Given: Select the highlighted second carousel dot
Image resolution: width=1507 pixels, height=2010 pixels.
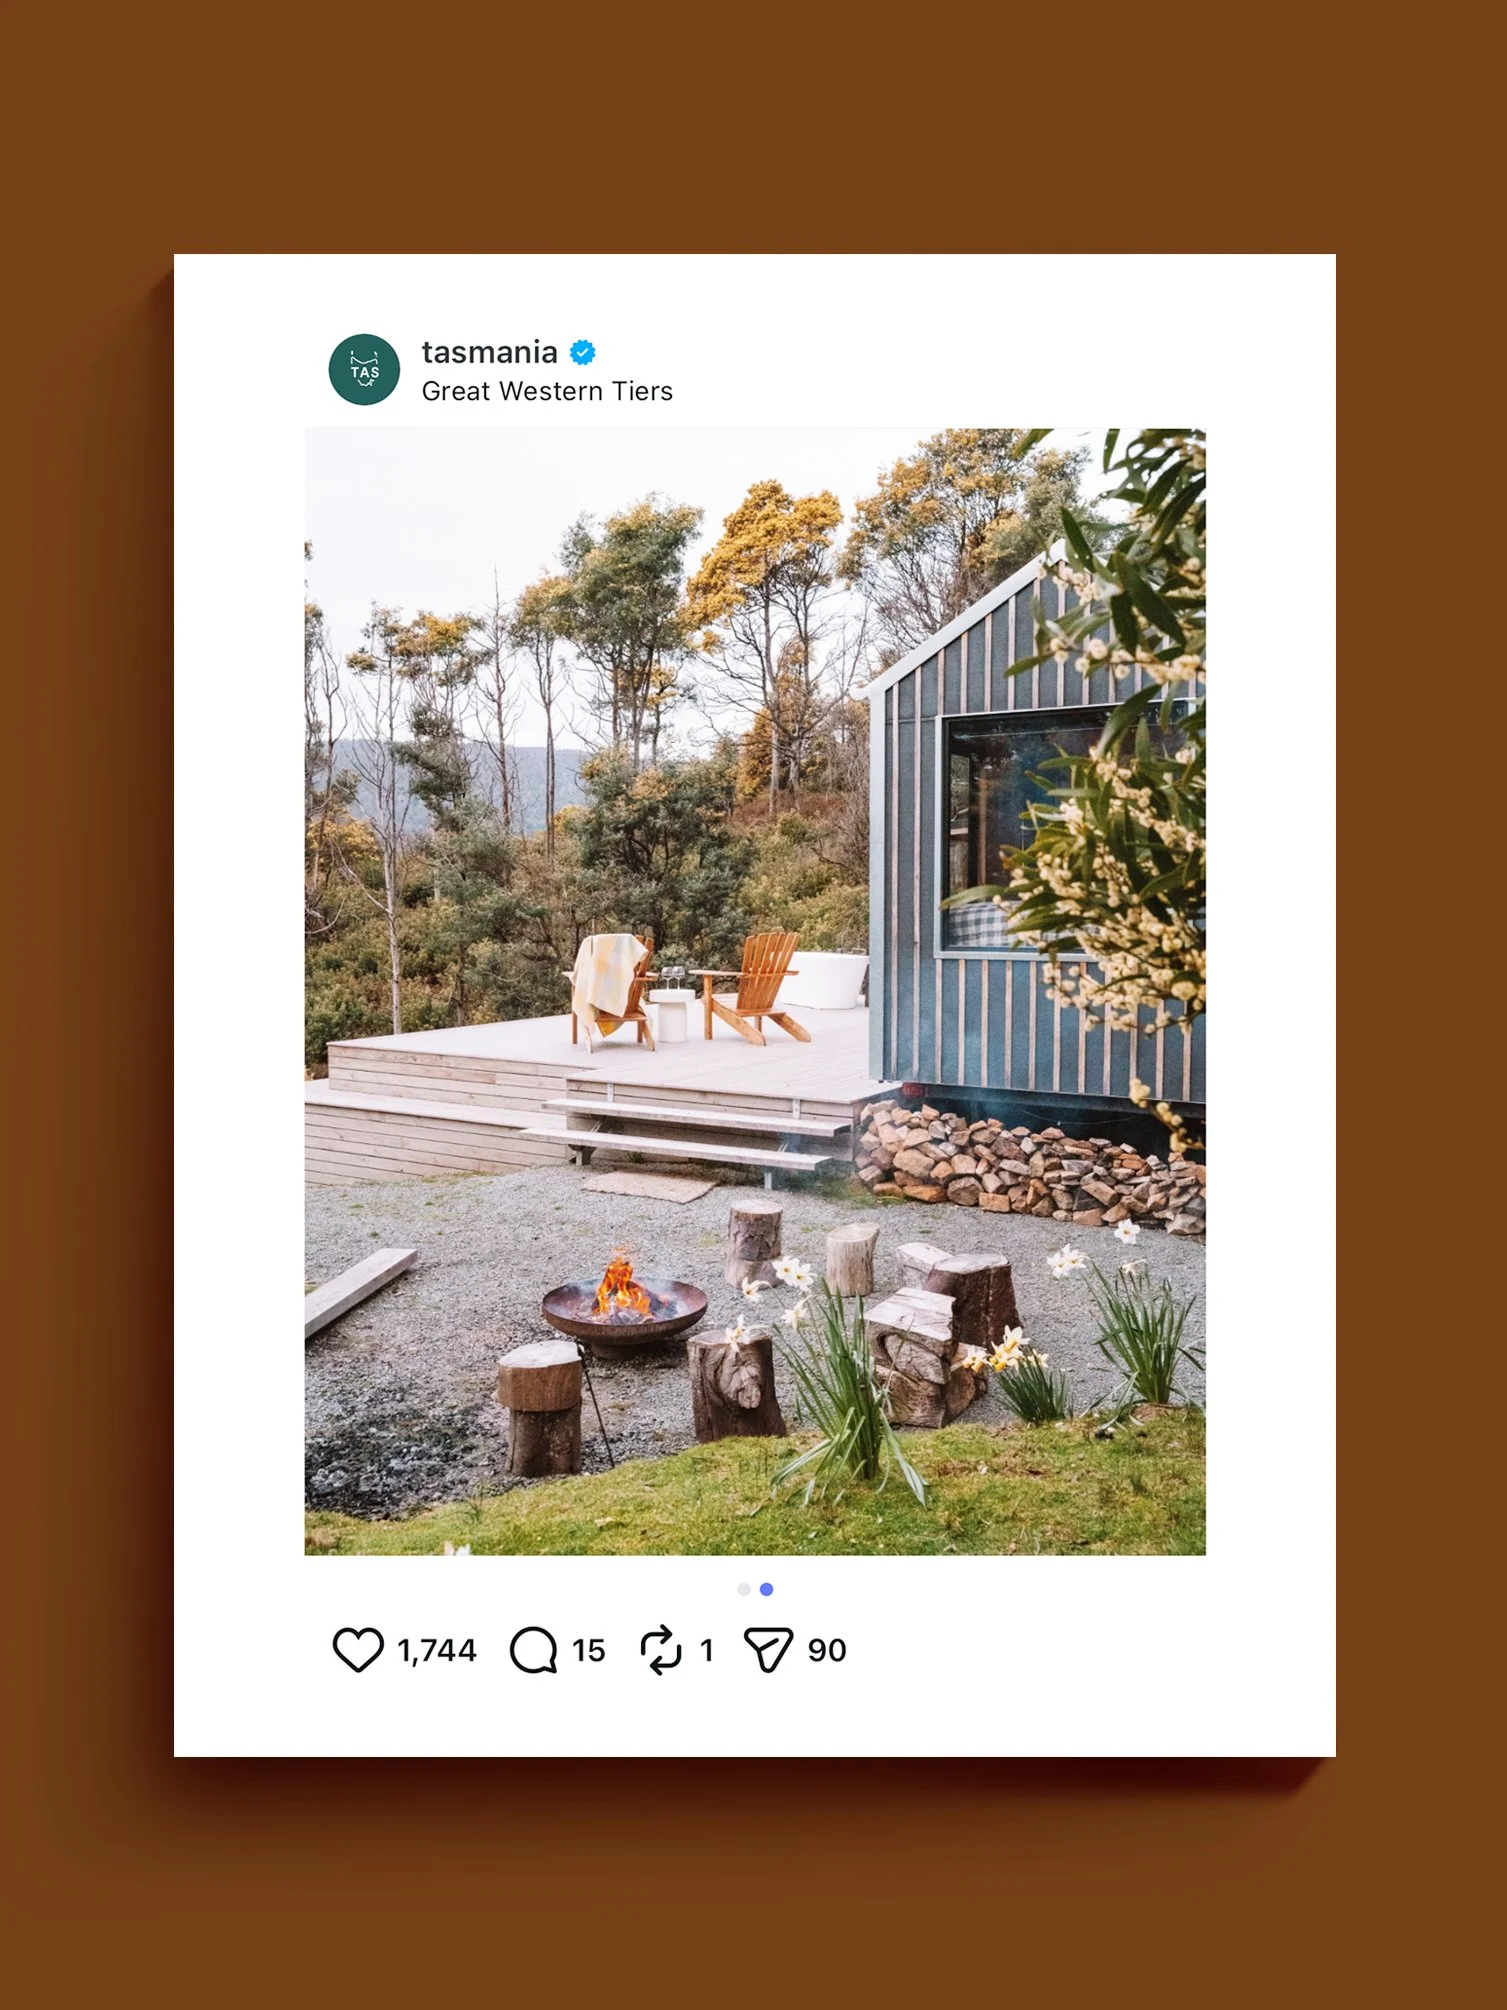Looking at the screenshot, I should [766, 1589].
